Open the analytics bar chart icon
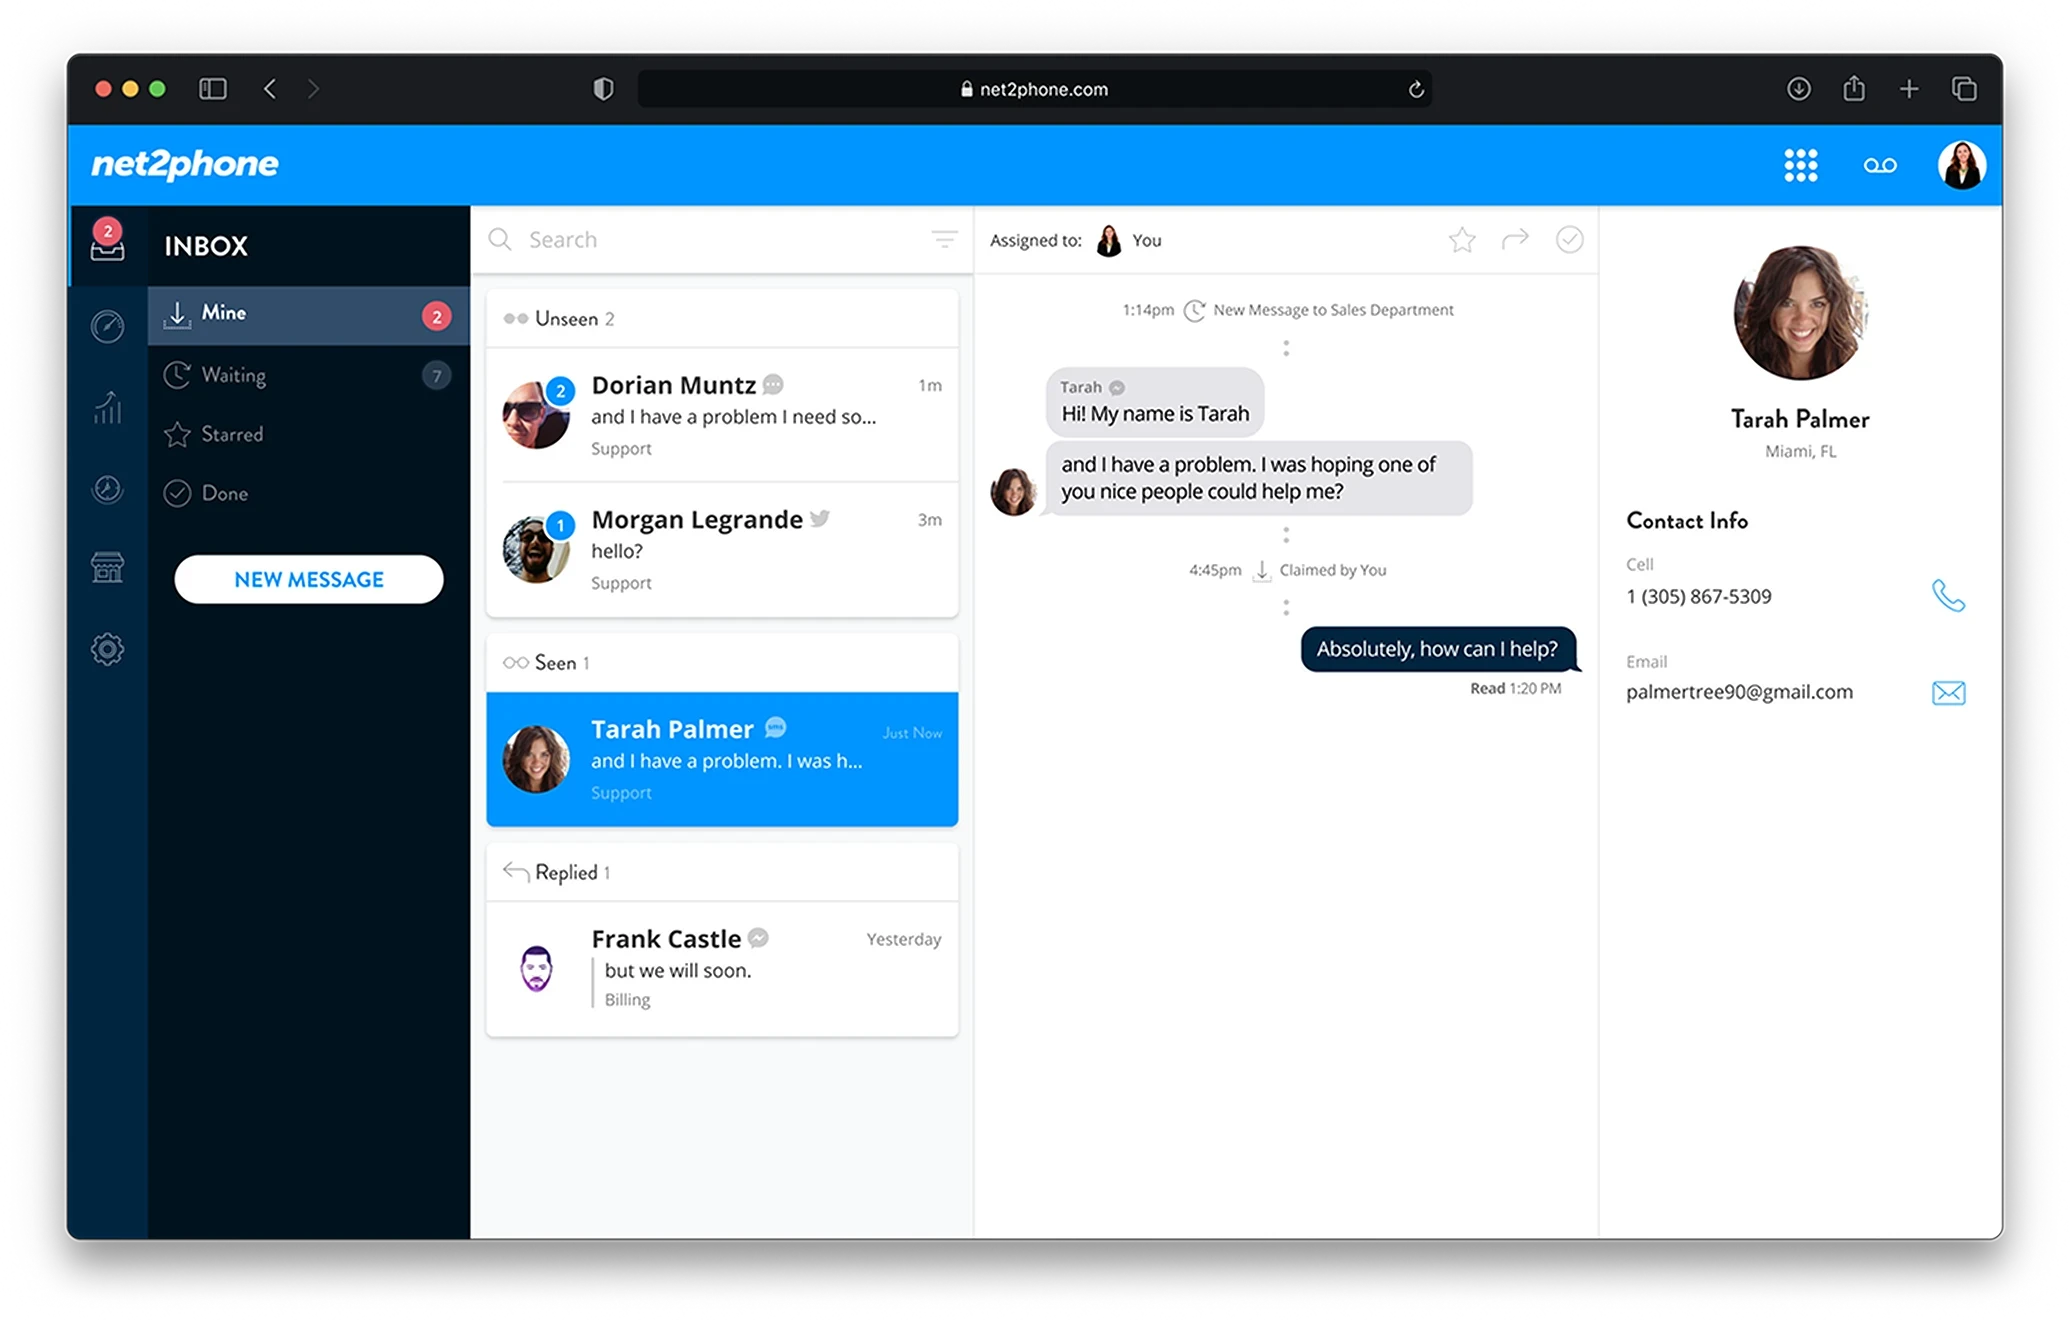2070x1320 pixels. [x=107, y=407]
